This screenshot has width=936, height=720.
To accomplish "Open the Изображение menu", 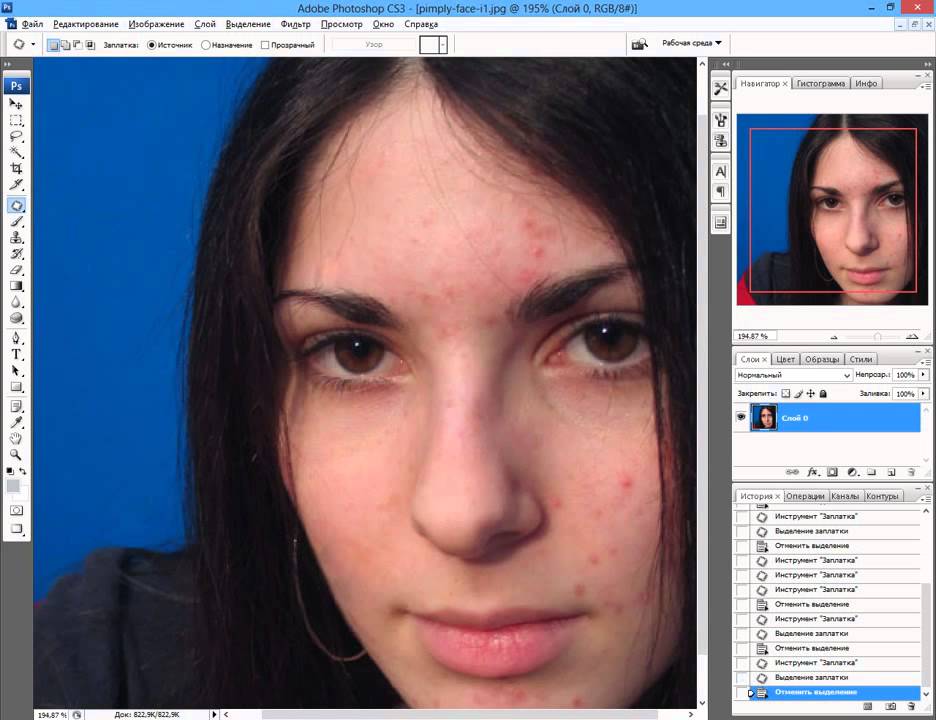I will (156, 24).
